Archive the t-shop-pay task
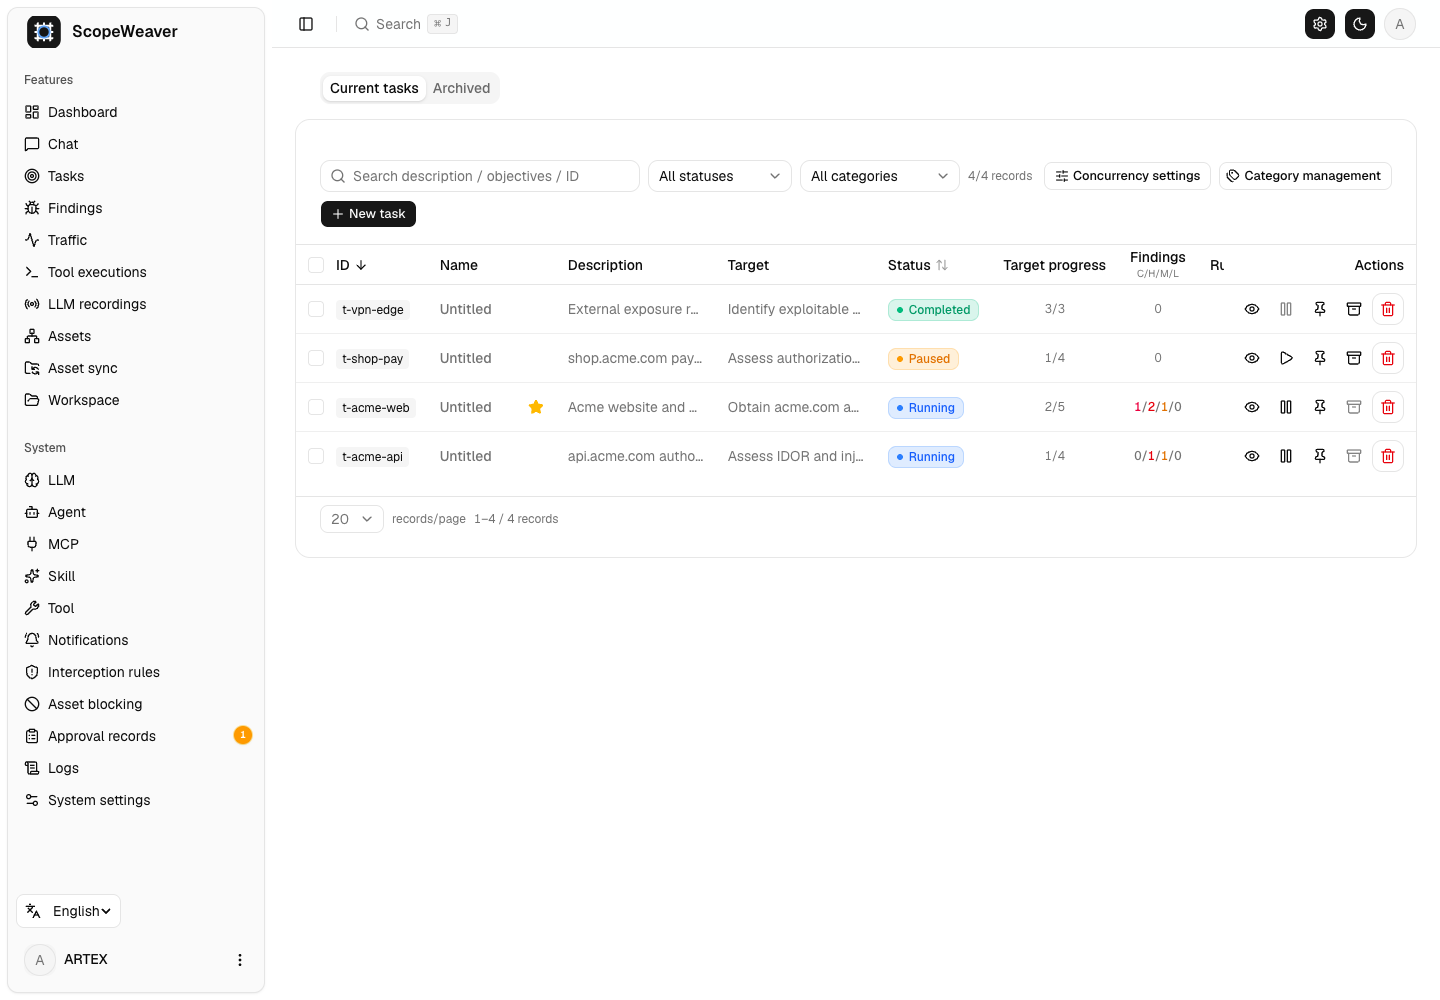Viewport: 1440px width, 1000px height. coord(1354,358)
